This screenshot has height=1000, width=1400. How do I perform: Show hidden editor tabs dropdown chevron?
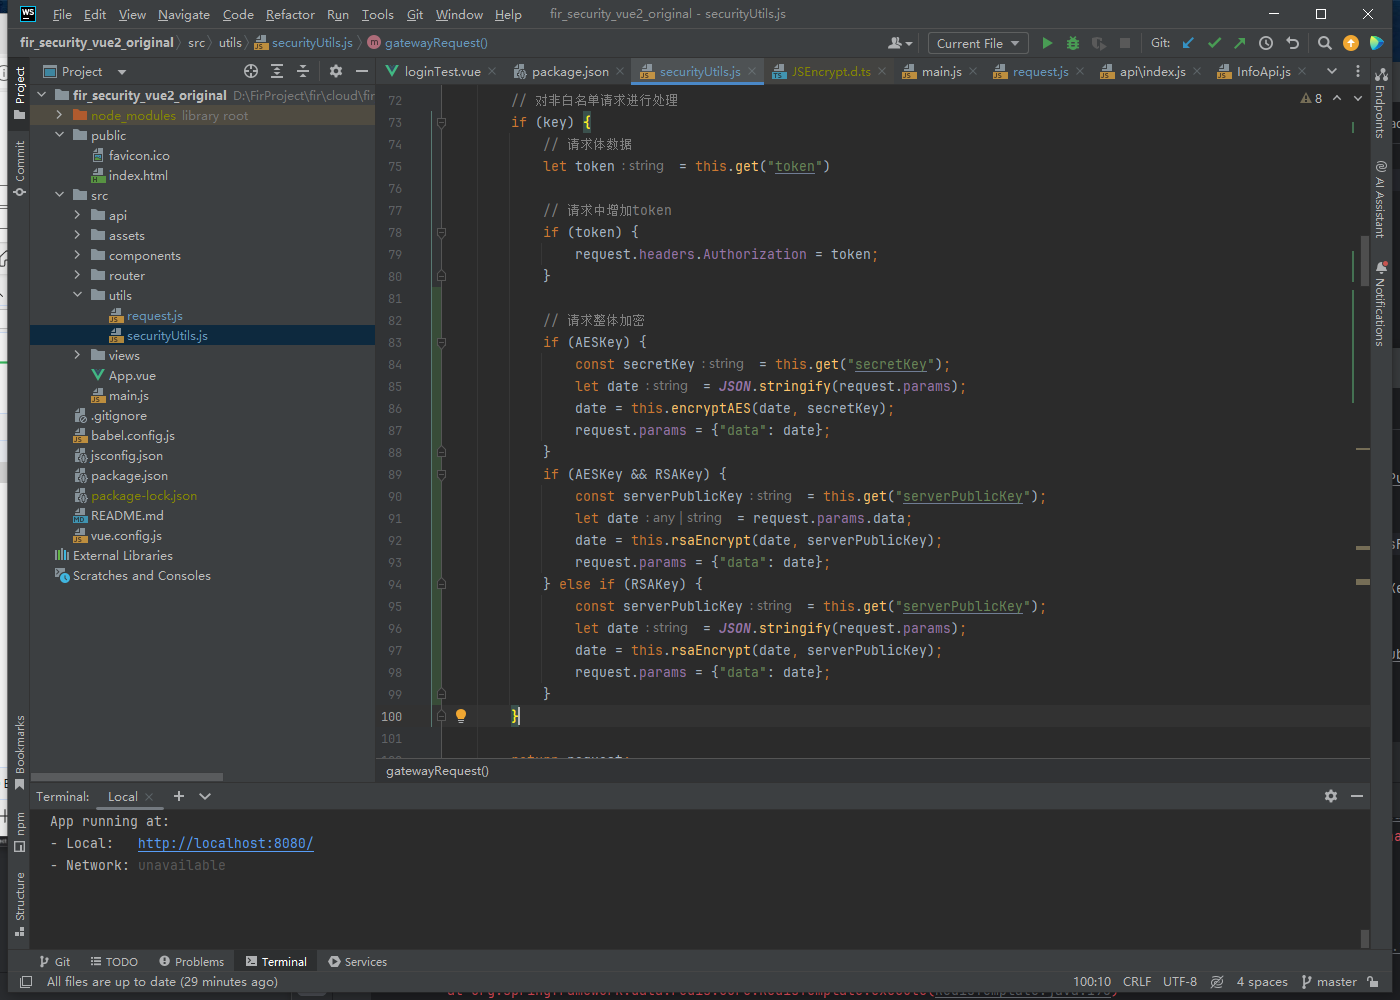[x=1332, y=71]
